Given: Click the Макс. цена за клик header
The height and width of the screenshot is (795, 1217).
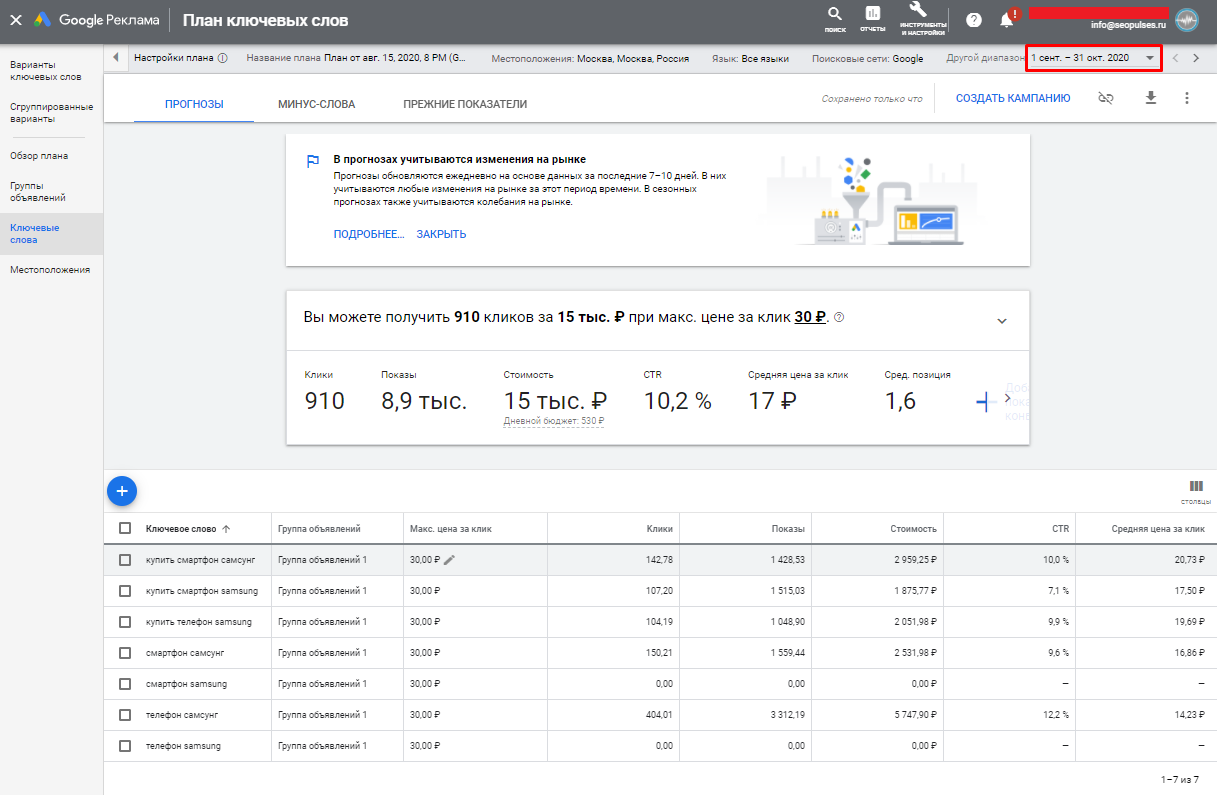Looking at the screenshot, I should [451, 528].
